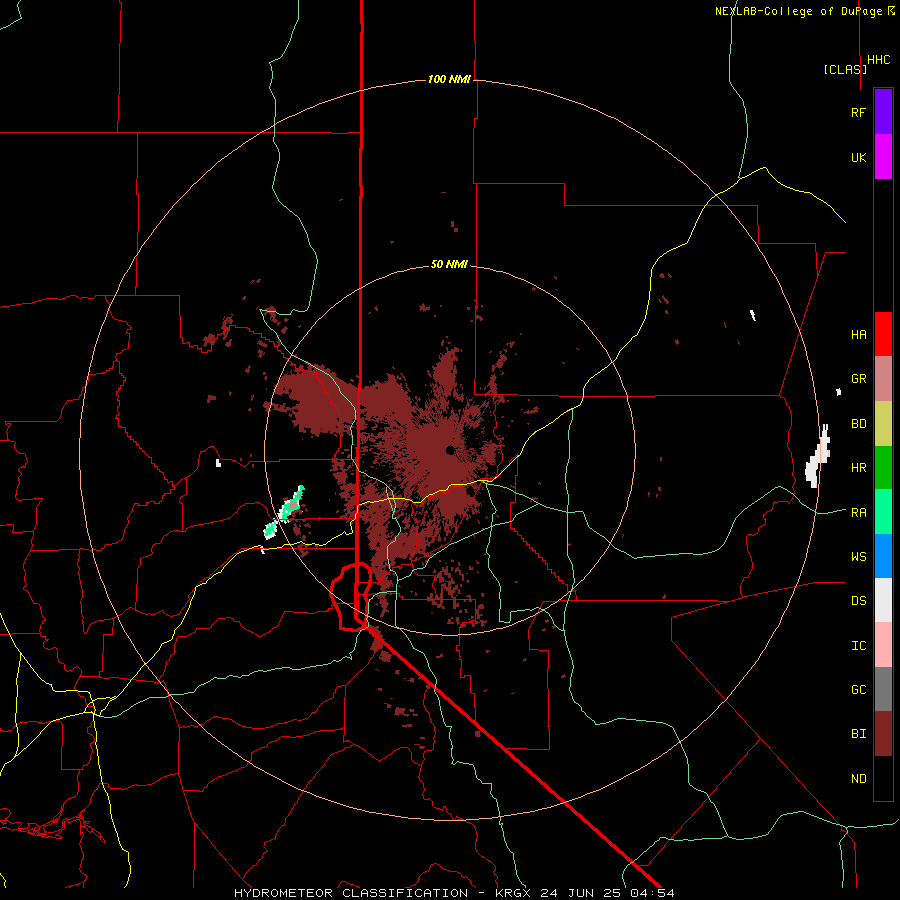Pick the light green RA legend swatch

[883, 512]
